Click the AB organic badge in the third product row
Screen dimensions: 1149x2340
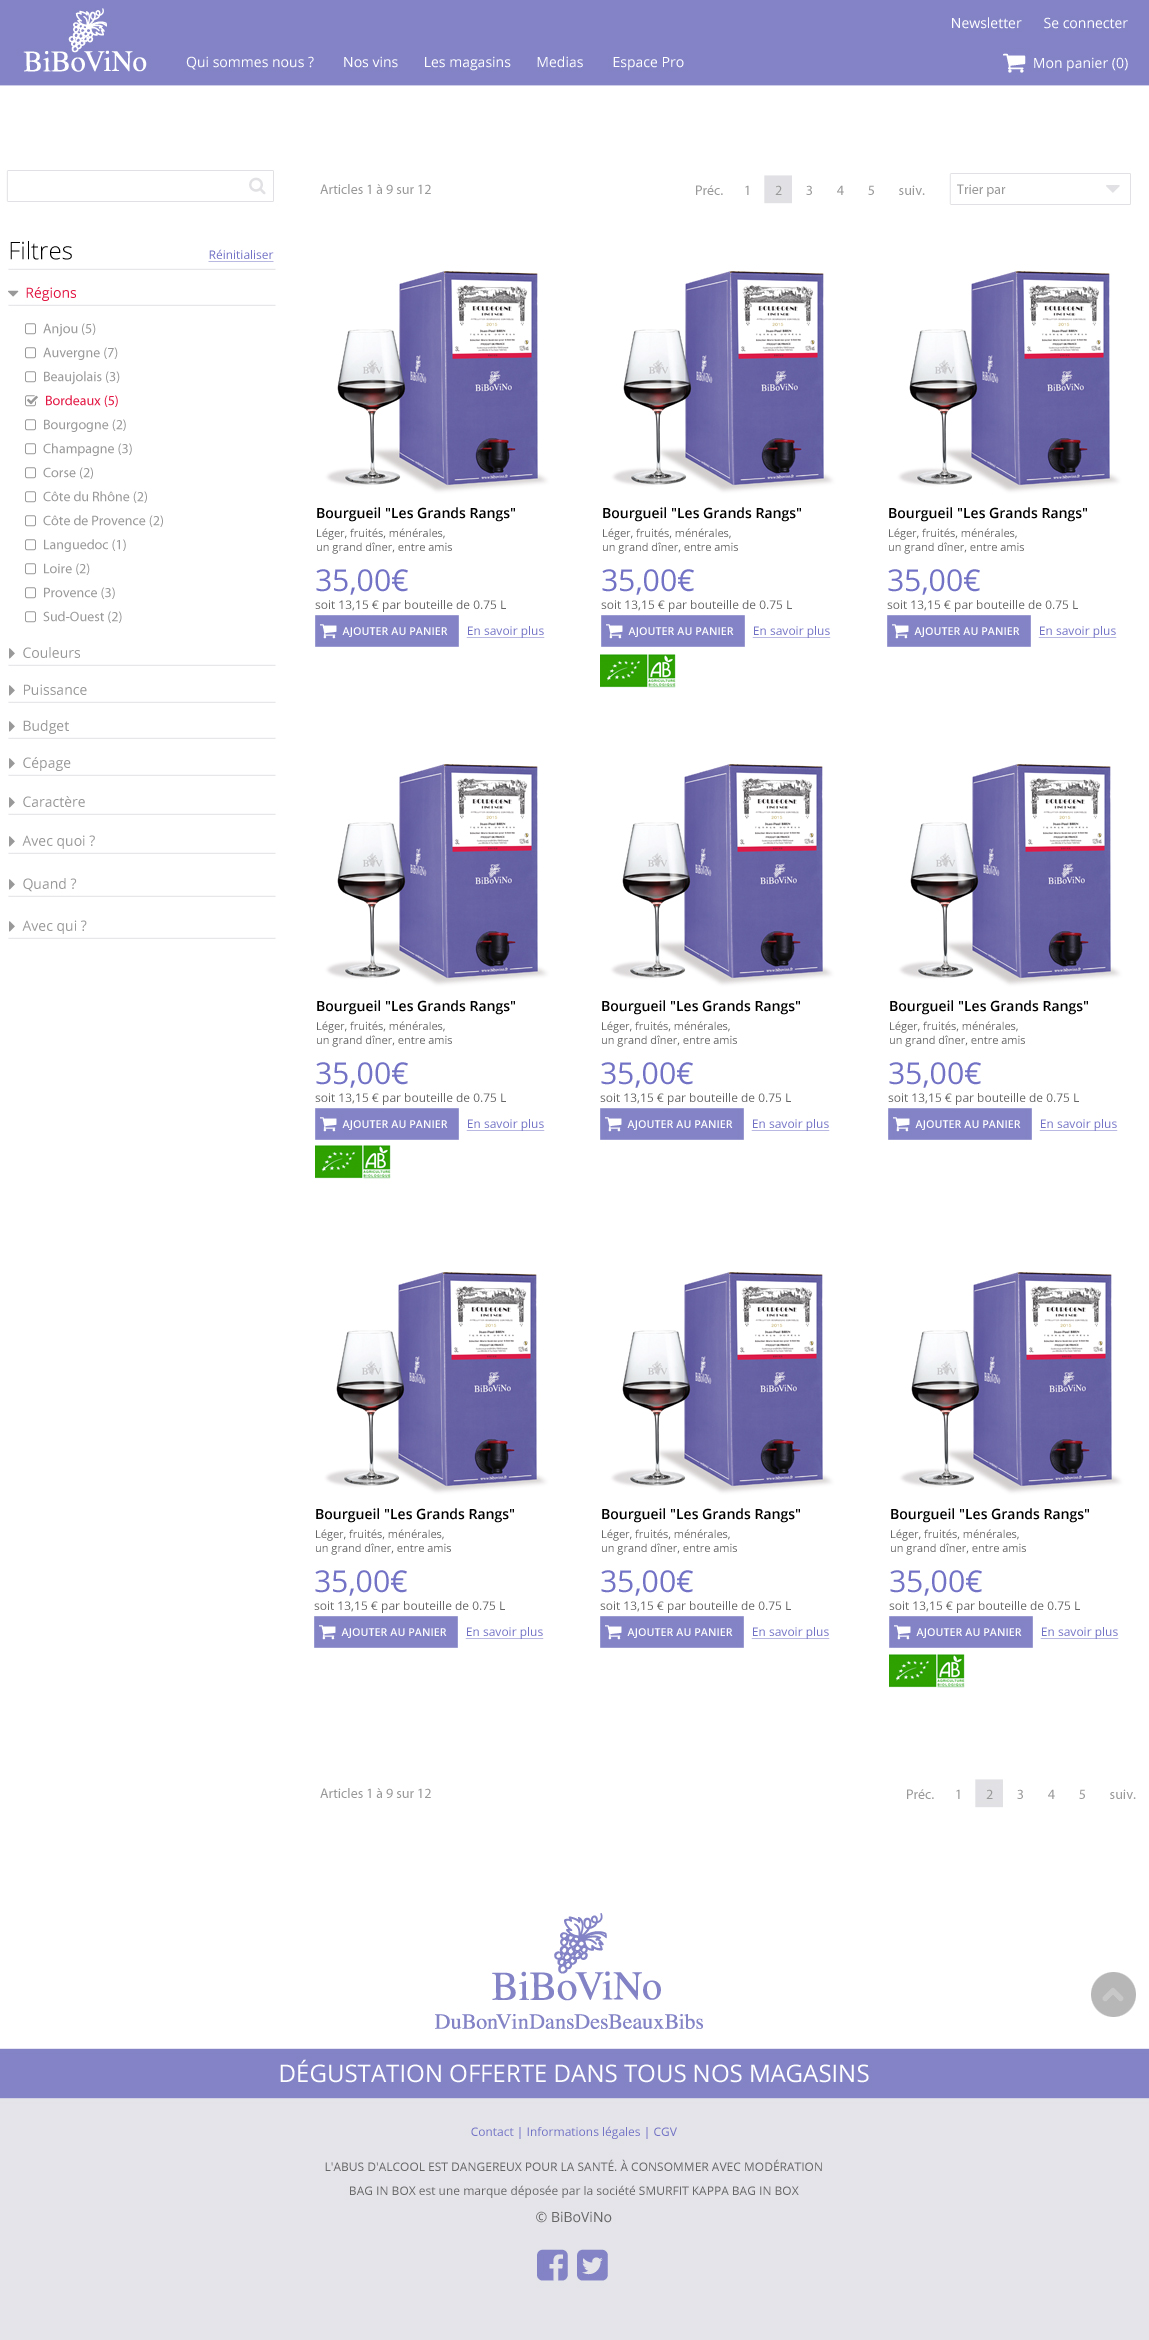point(950,1670)
